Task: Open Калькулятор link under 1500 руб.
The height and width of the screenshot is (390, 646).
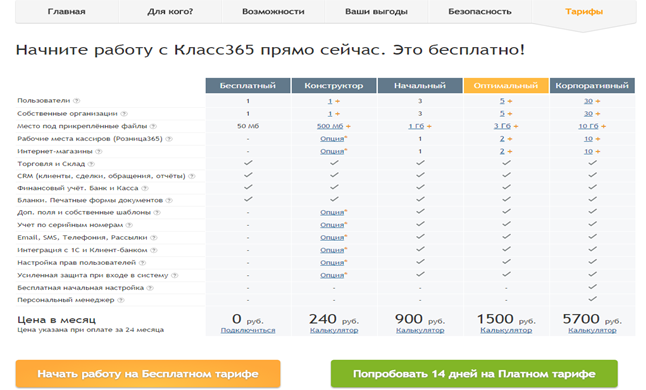Action: pyautogui.click(x=506, y=330)
